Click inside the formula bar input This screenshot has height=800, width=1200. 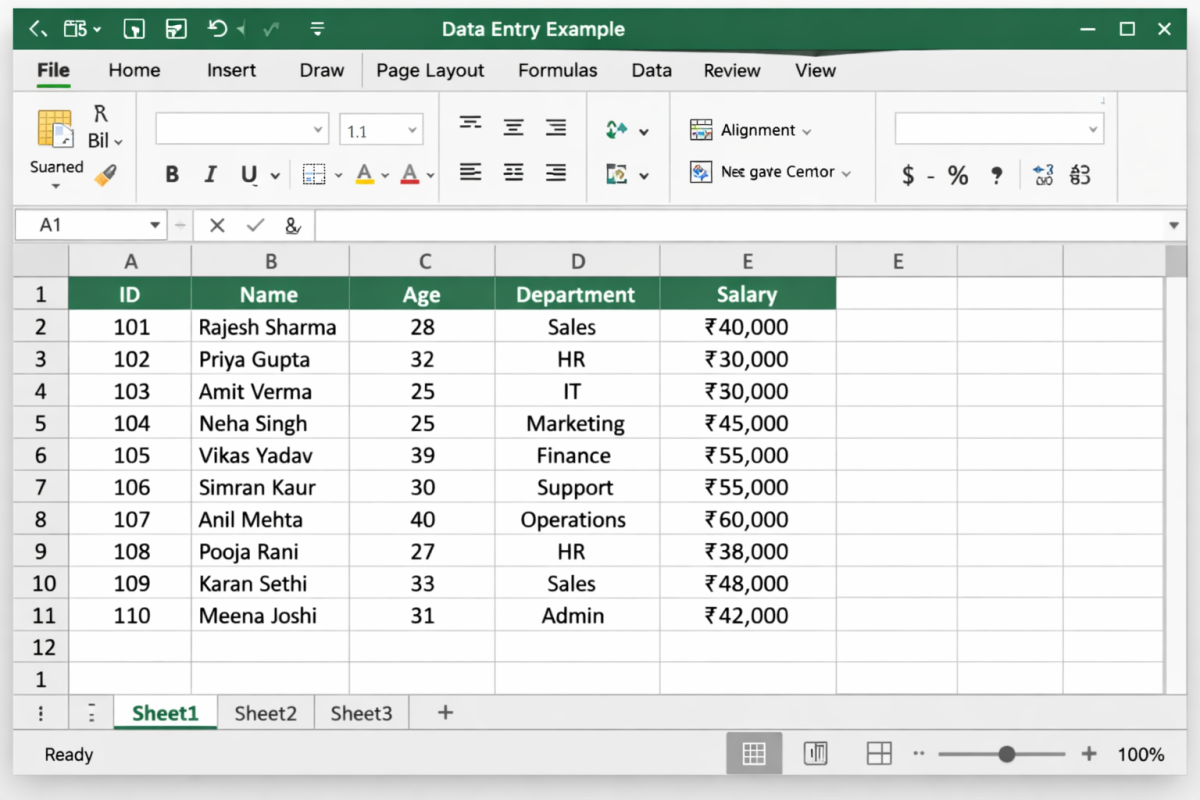740,226
